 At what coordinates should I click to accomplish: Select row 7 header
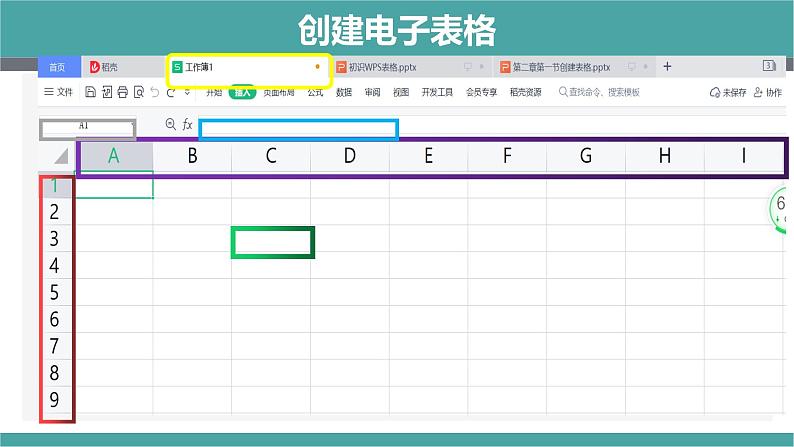click(x=55, y=346)
